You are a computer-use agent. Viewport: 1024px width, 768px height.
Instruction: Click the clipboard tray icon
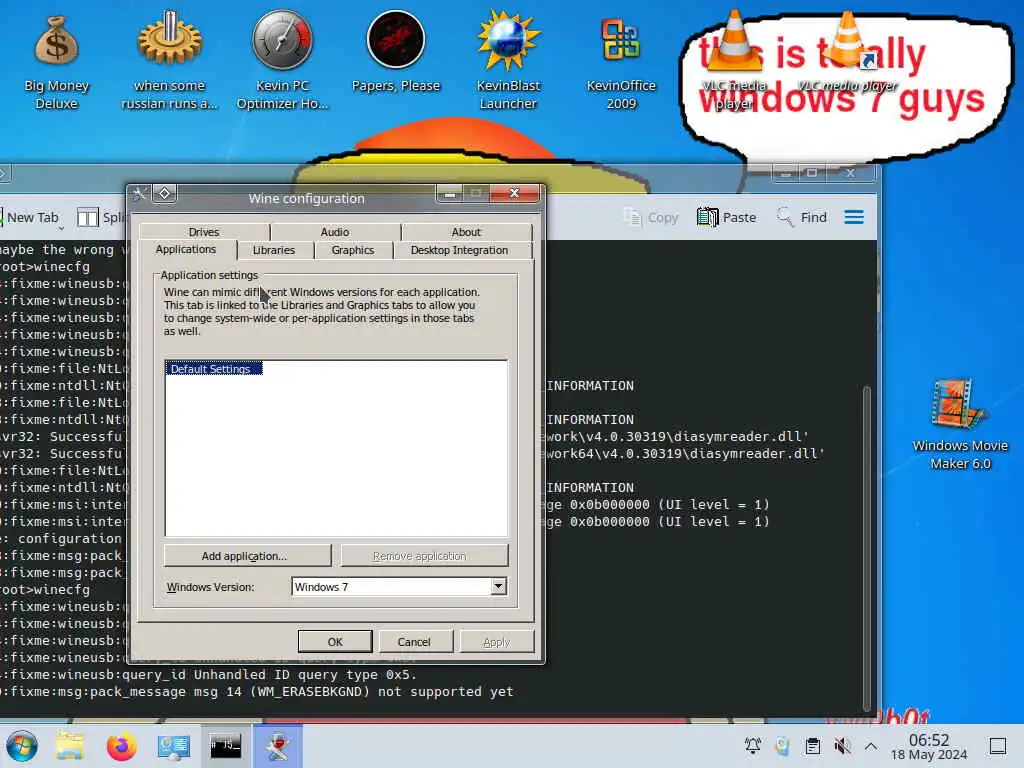point(813,745)
